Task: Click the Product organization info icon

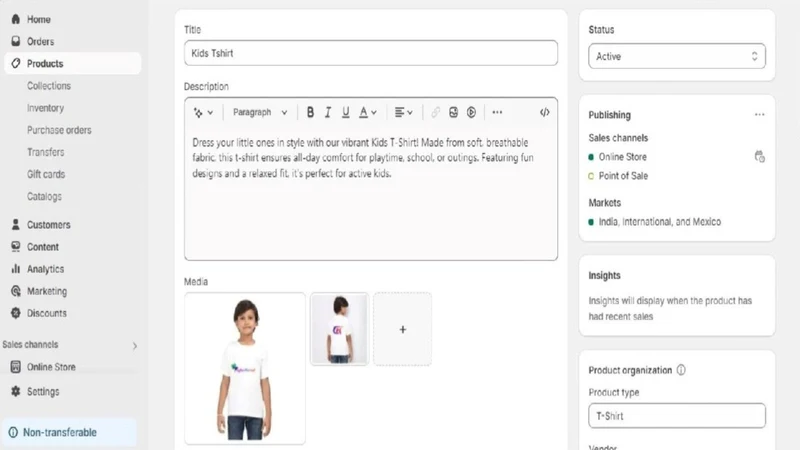Action: [x=681, y=370]
